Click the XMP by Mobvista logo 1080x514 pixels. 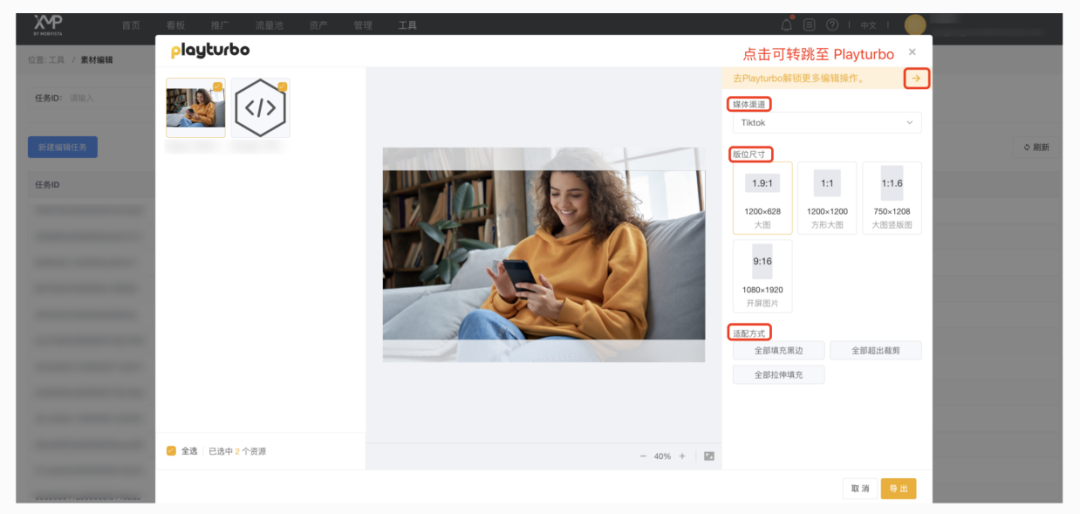[48, 25]
